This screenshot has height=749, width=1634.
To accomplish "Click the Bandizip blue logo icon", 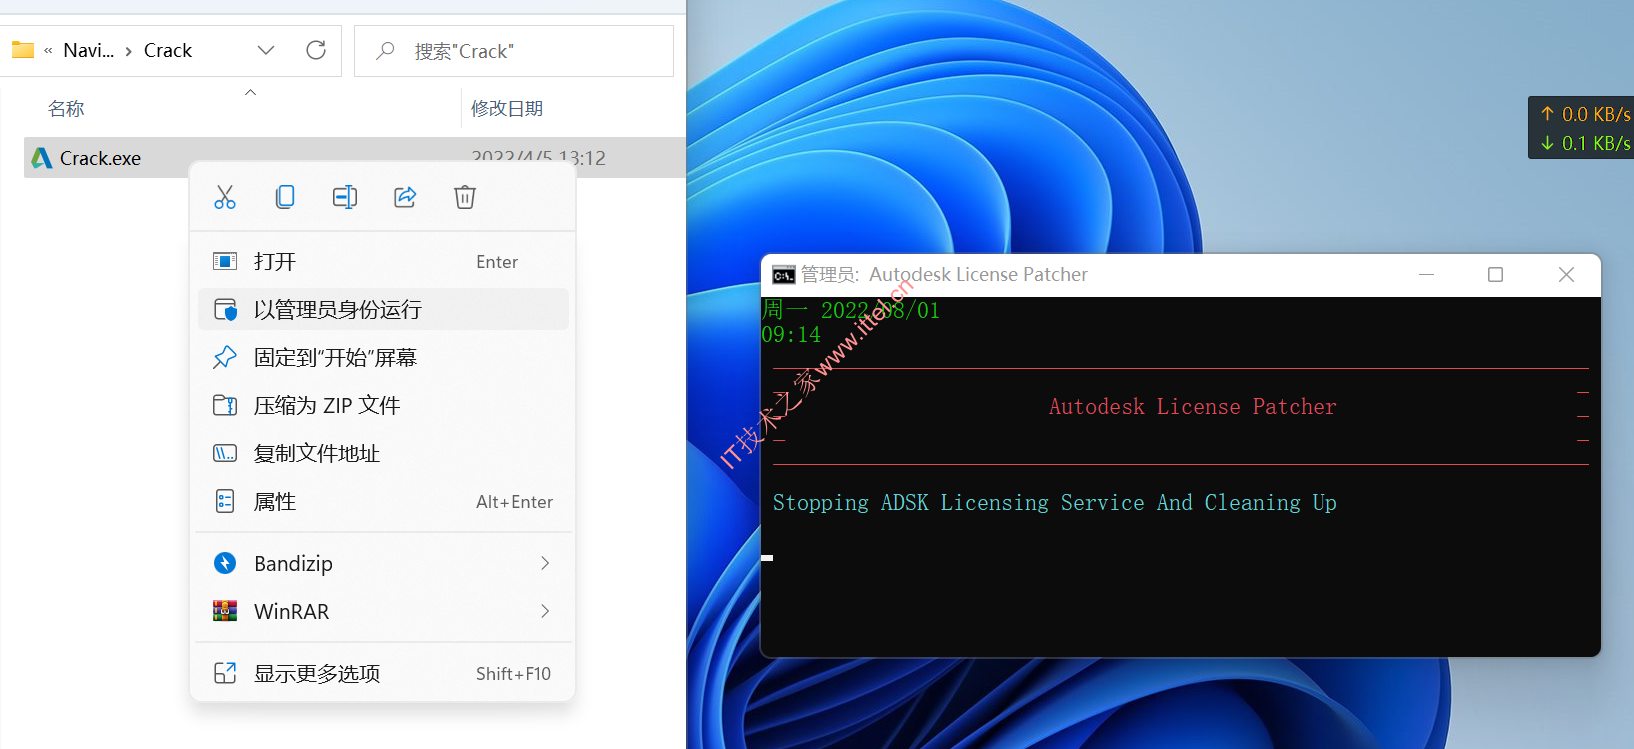I will tap(225, 563).
